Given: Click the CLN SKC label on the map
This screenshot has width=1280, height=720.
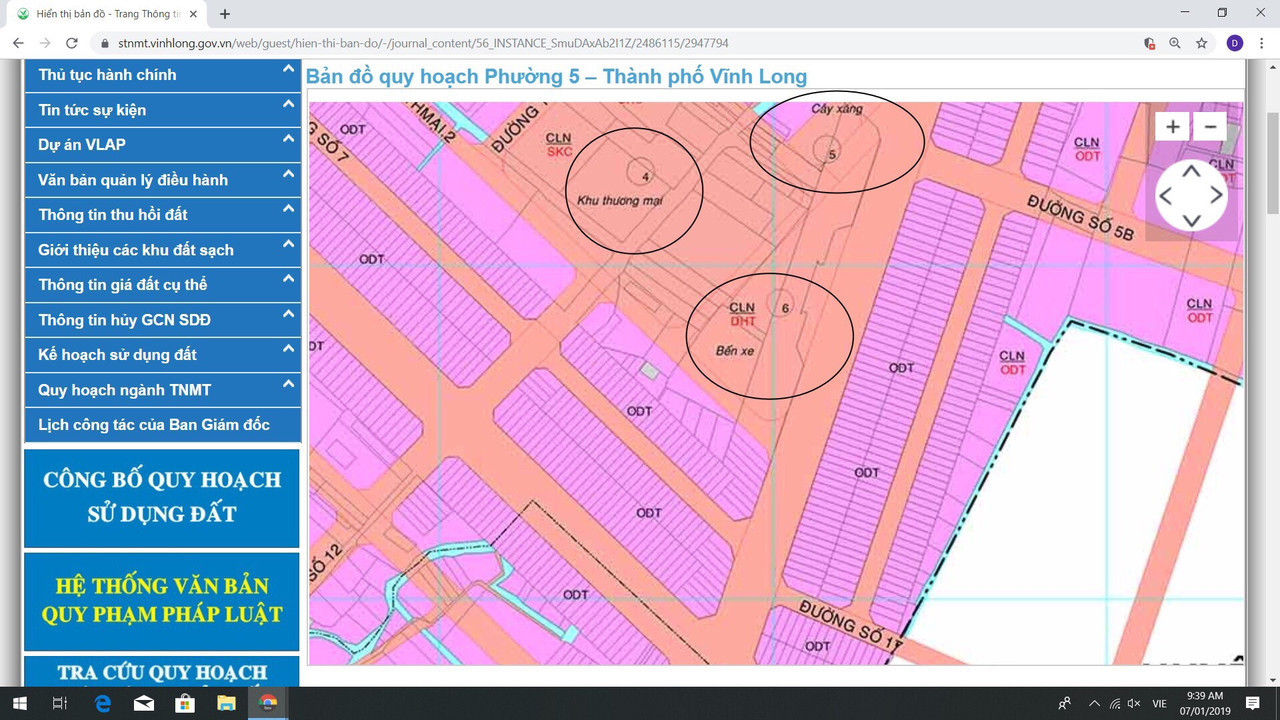Looking at the screenshot, I should pyautogui.click(x=560, y=143).
